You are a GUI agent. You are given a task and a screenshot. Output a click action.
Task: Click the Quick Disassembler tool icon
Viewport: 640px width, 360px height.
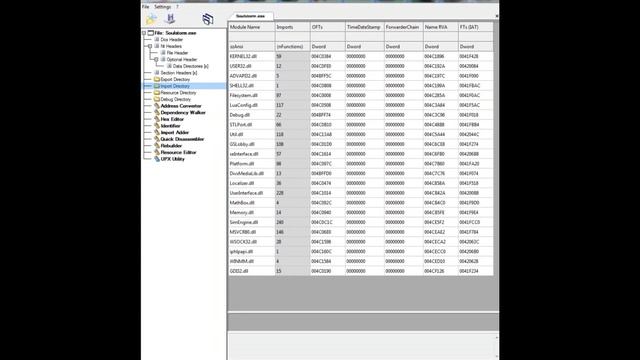coord(157,139)
